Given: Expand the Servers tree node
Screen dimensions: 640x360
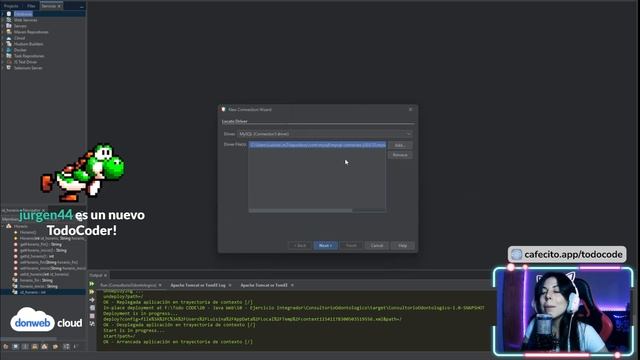Looking at the screenshot, I should pos(3,26).
